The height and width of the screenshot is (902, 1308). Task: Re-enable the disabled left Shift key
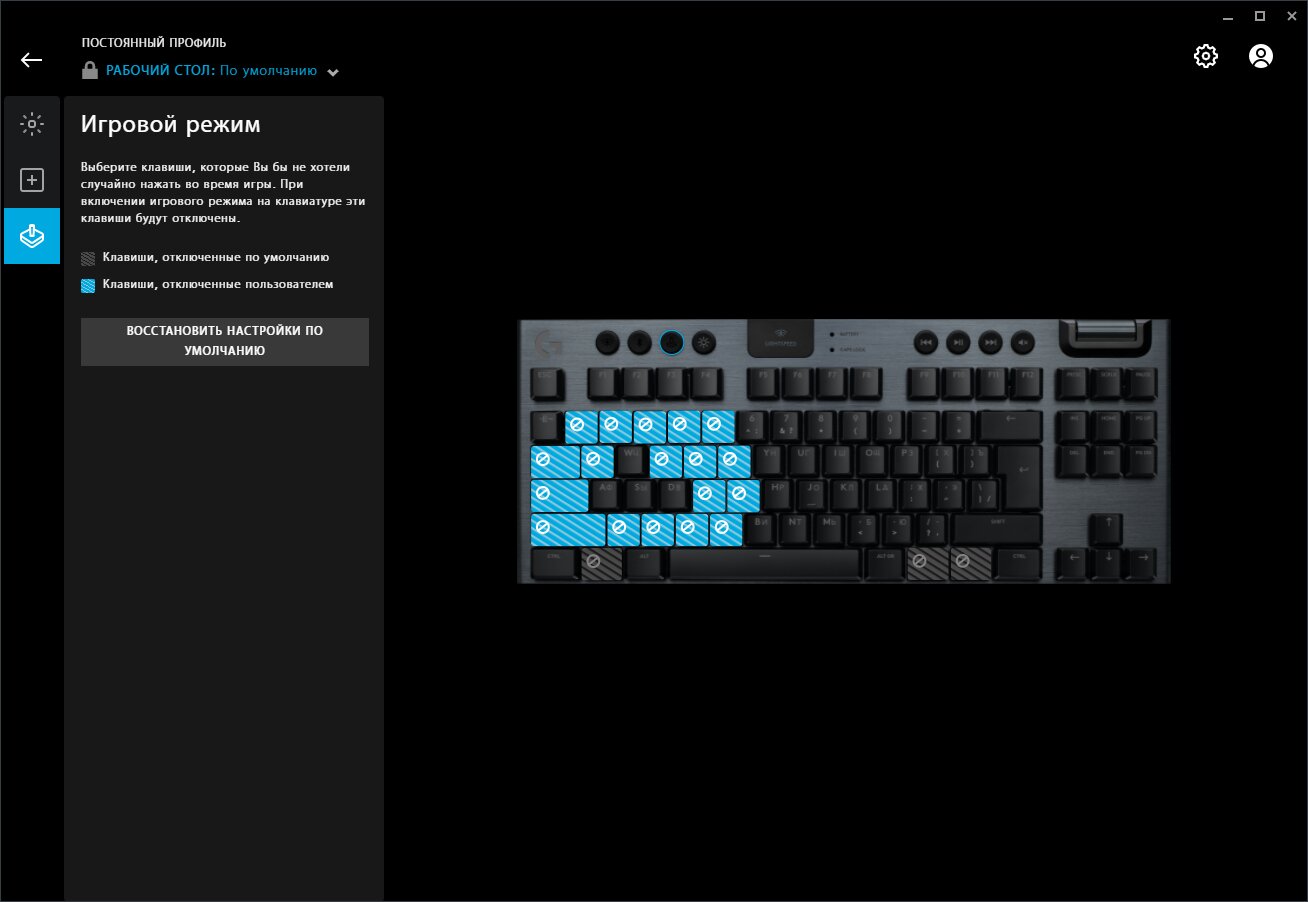click(567, 529)
